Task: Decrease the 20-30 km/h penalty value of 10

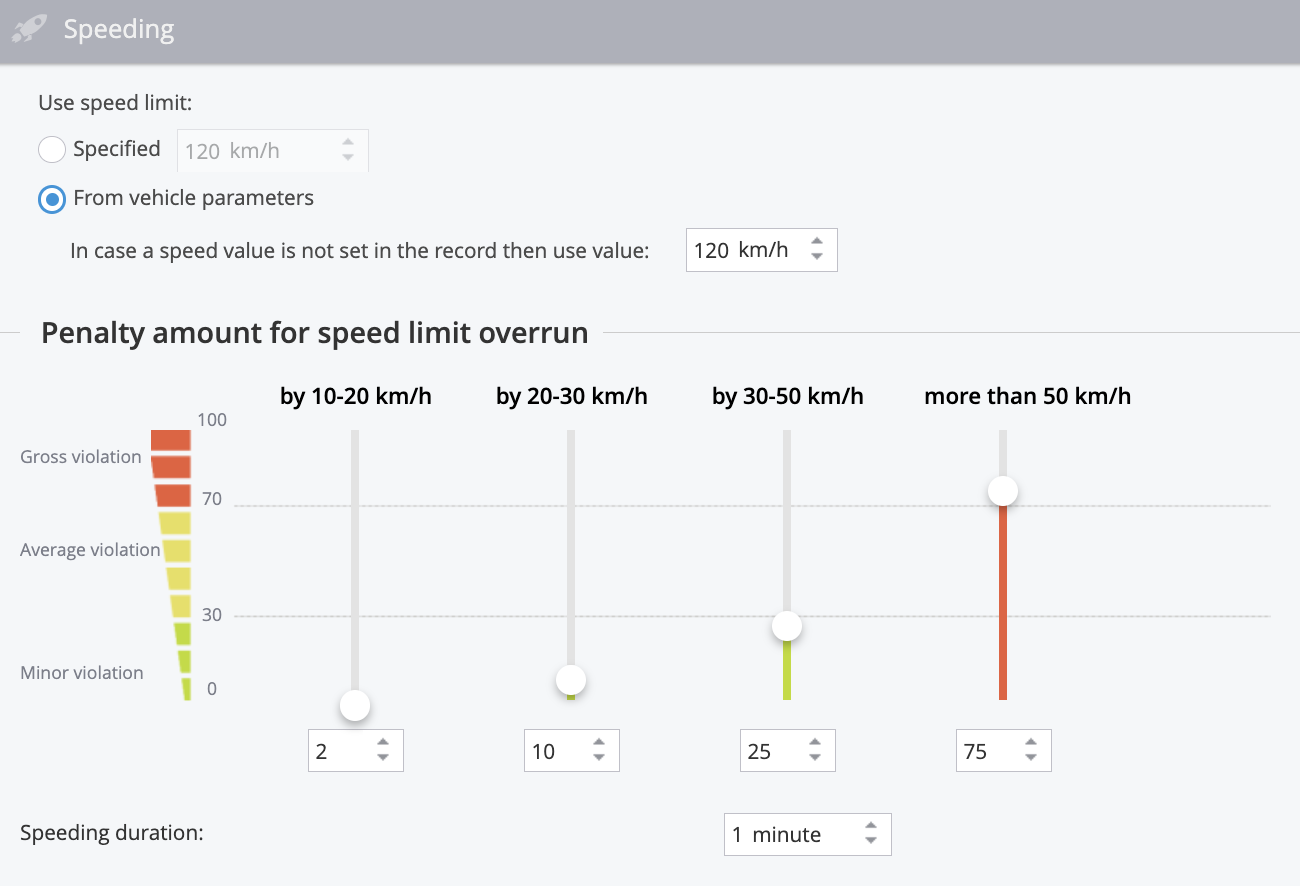Action: click(599, 757)
